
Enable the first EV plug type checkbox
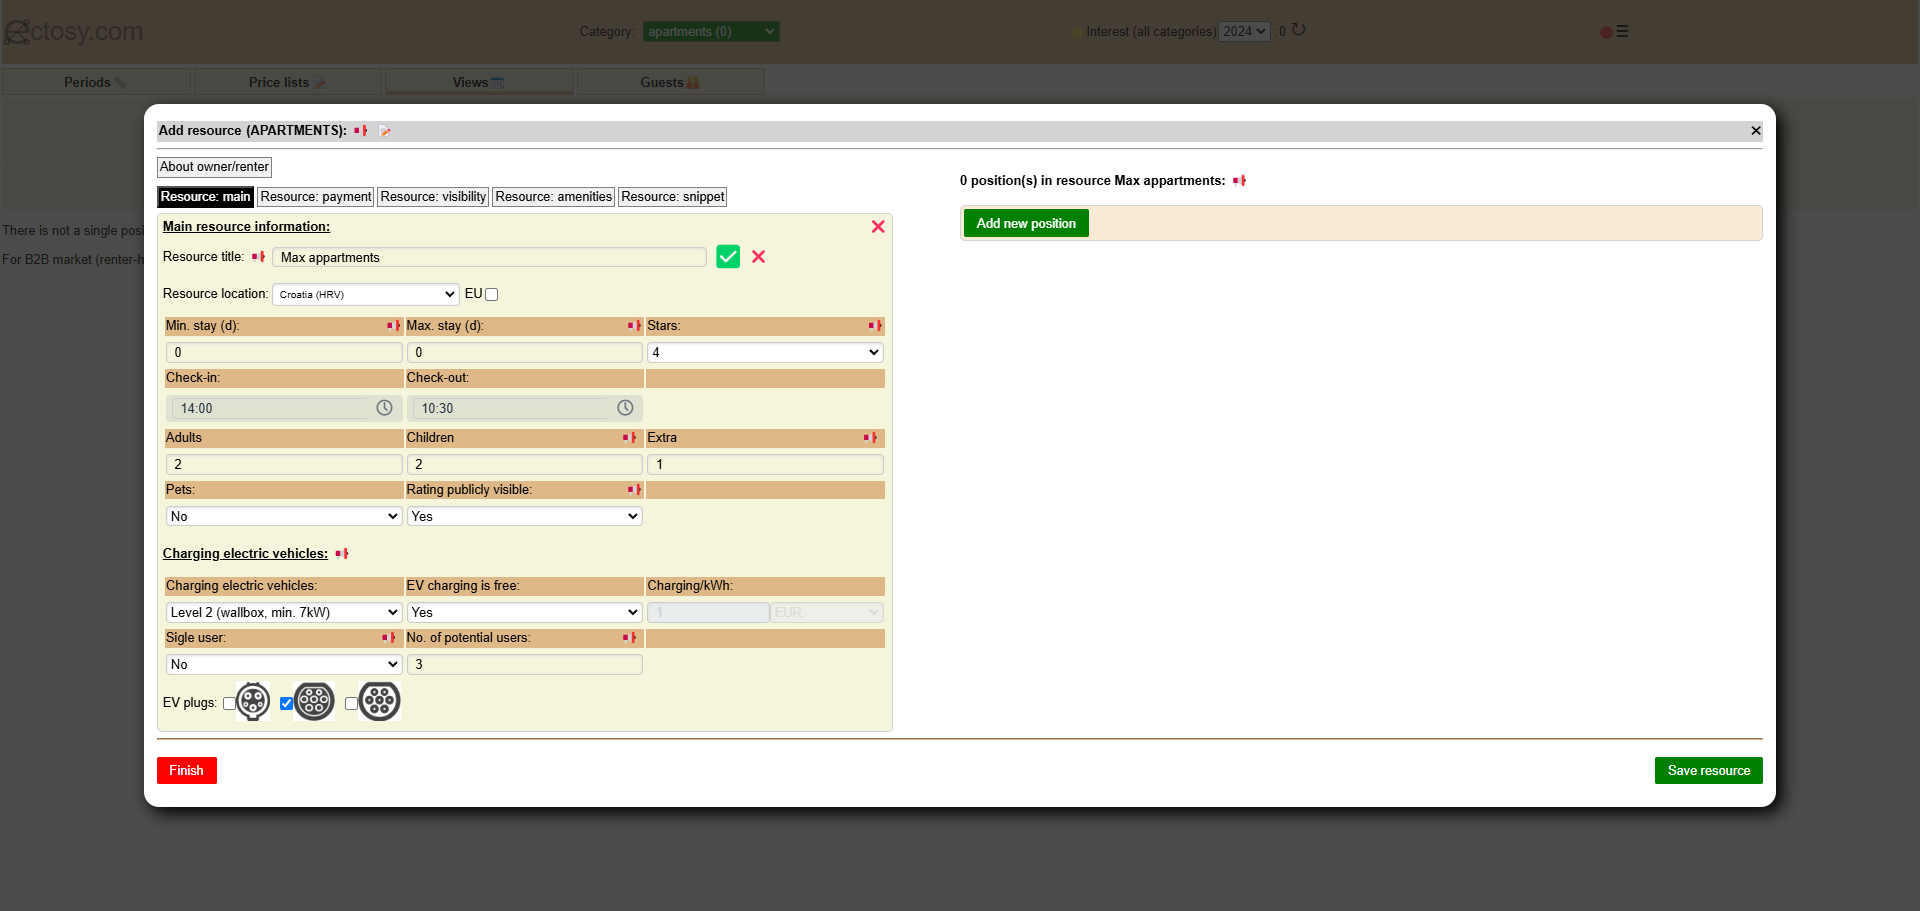tap(229, 704)
